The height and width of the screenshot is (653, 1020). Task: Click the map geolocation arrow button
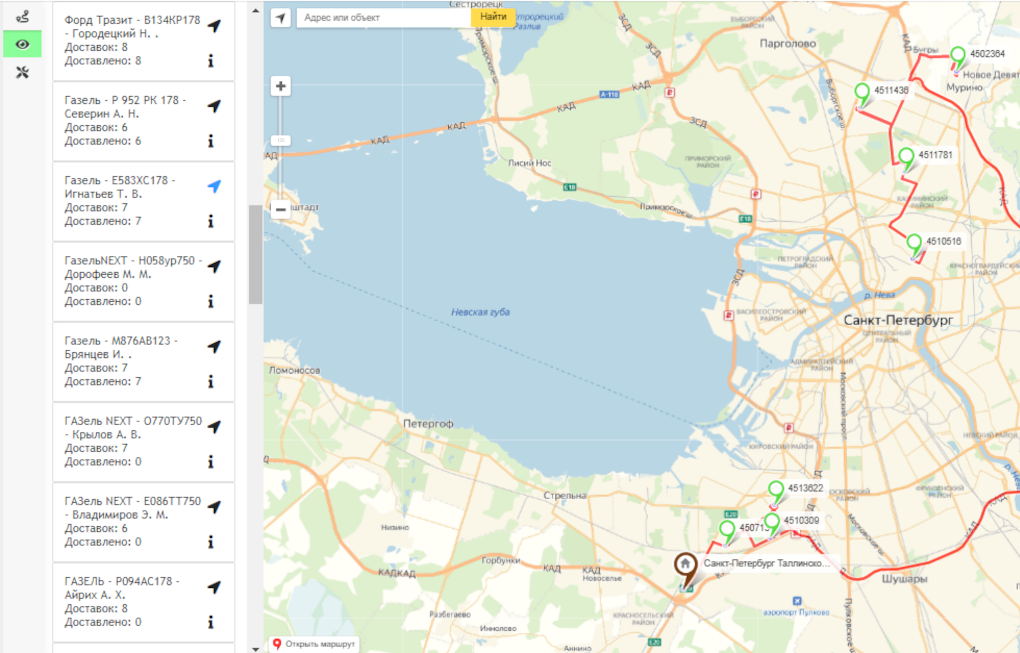click(280, 18)
